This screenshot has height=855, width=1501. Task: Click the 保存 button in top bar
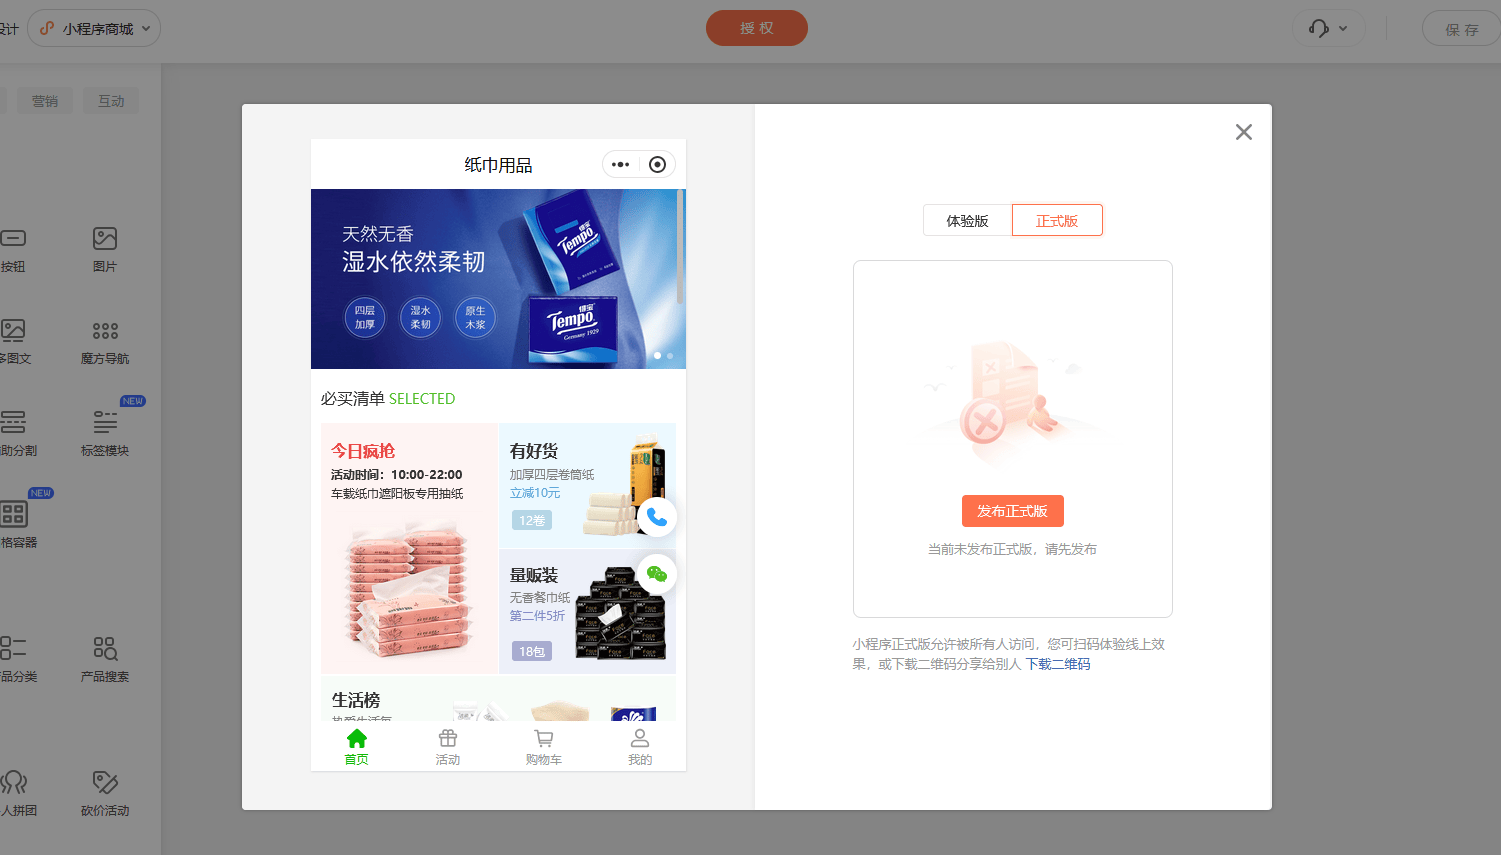[1461, 29]
